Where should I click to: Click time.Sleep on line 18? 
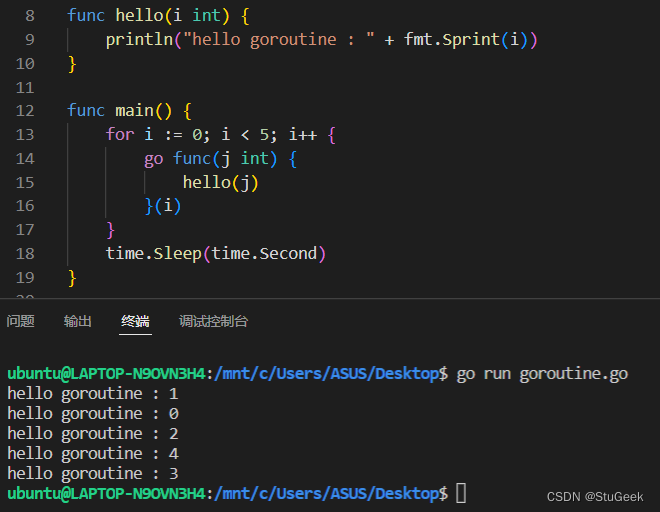(154, 254)
